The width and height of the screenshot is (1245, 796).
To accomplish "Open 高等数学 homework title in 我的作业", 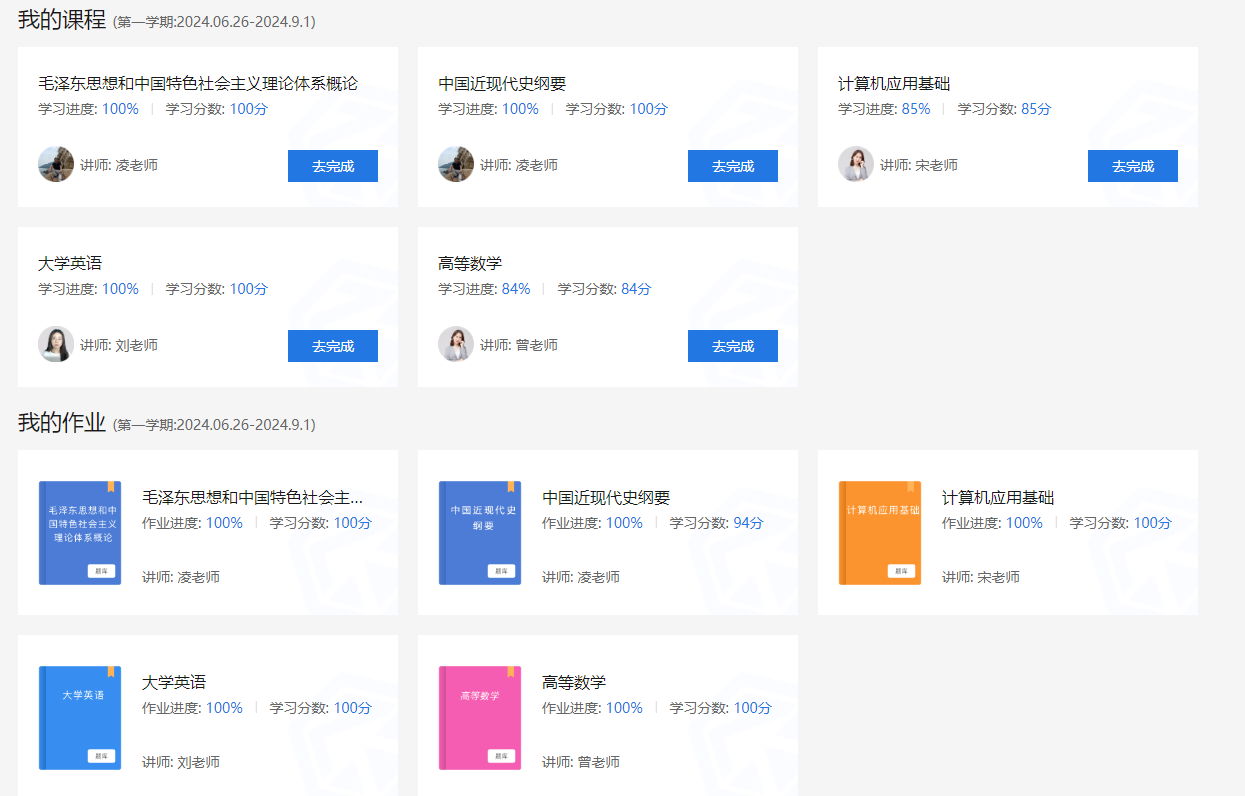I will (573, 682).
